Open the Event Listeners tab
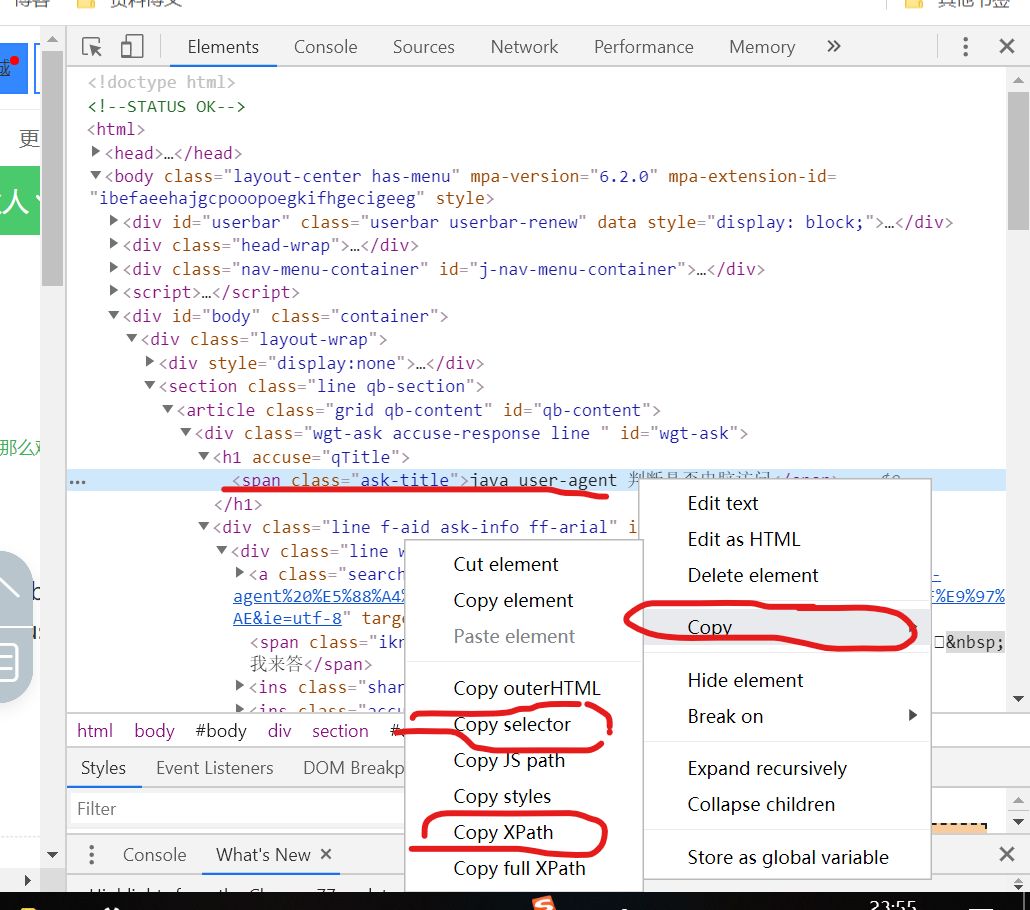 click(x=215, y=767)
